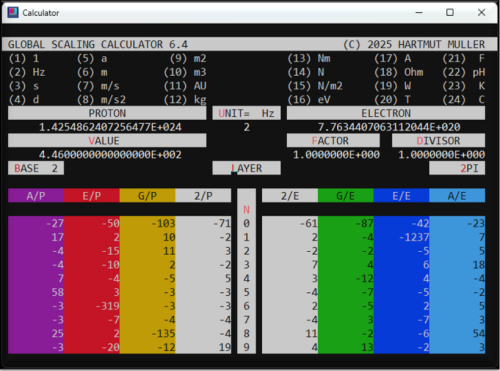
Task: Choose unit option (18) Ohm
Action: click(x=399, y=72)
